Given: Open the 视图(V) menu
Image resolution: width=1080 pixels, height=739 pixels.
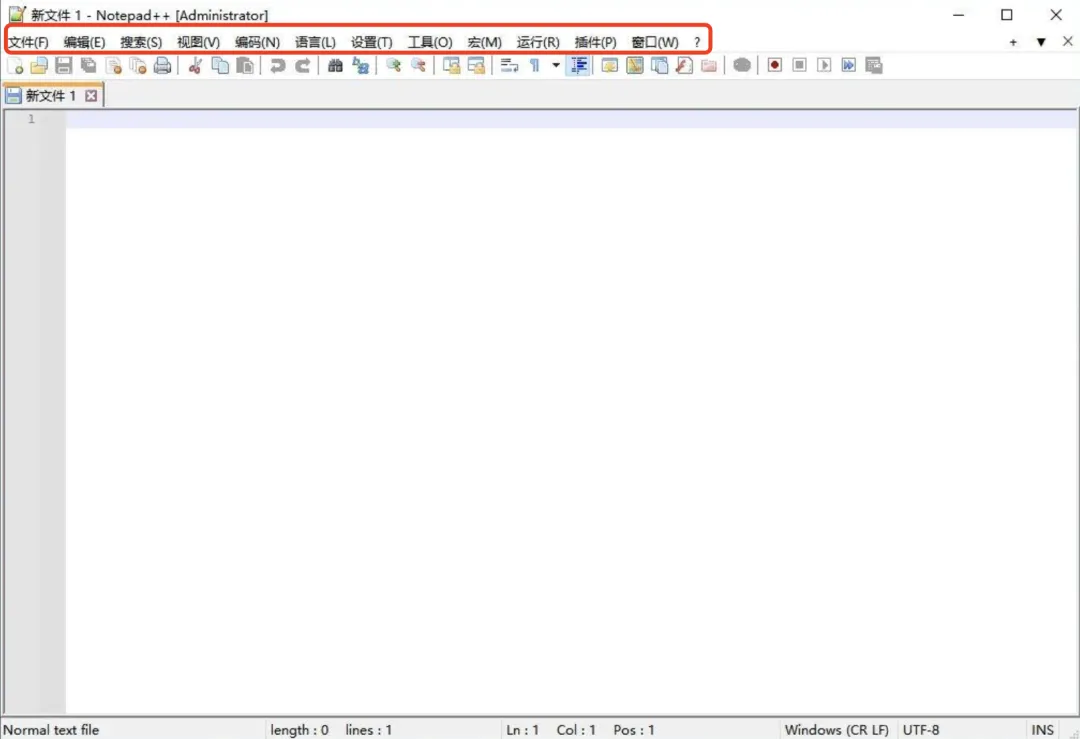Looking at the screenshot, I should (198, 42).
